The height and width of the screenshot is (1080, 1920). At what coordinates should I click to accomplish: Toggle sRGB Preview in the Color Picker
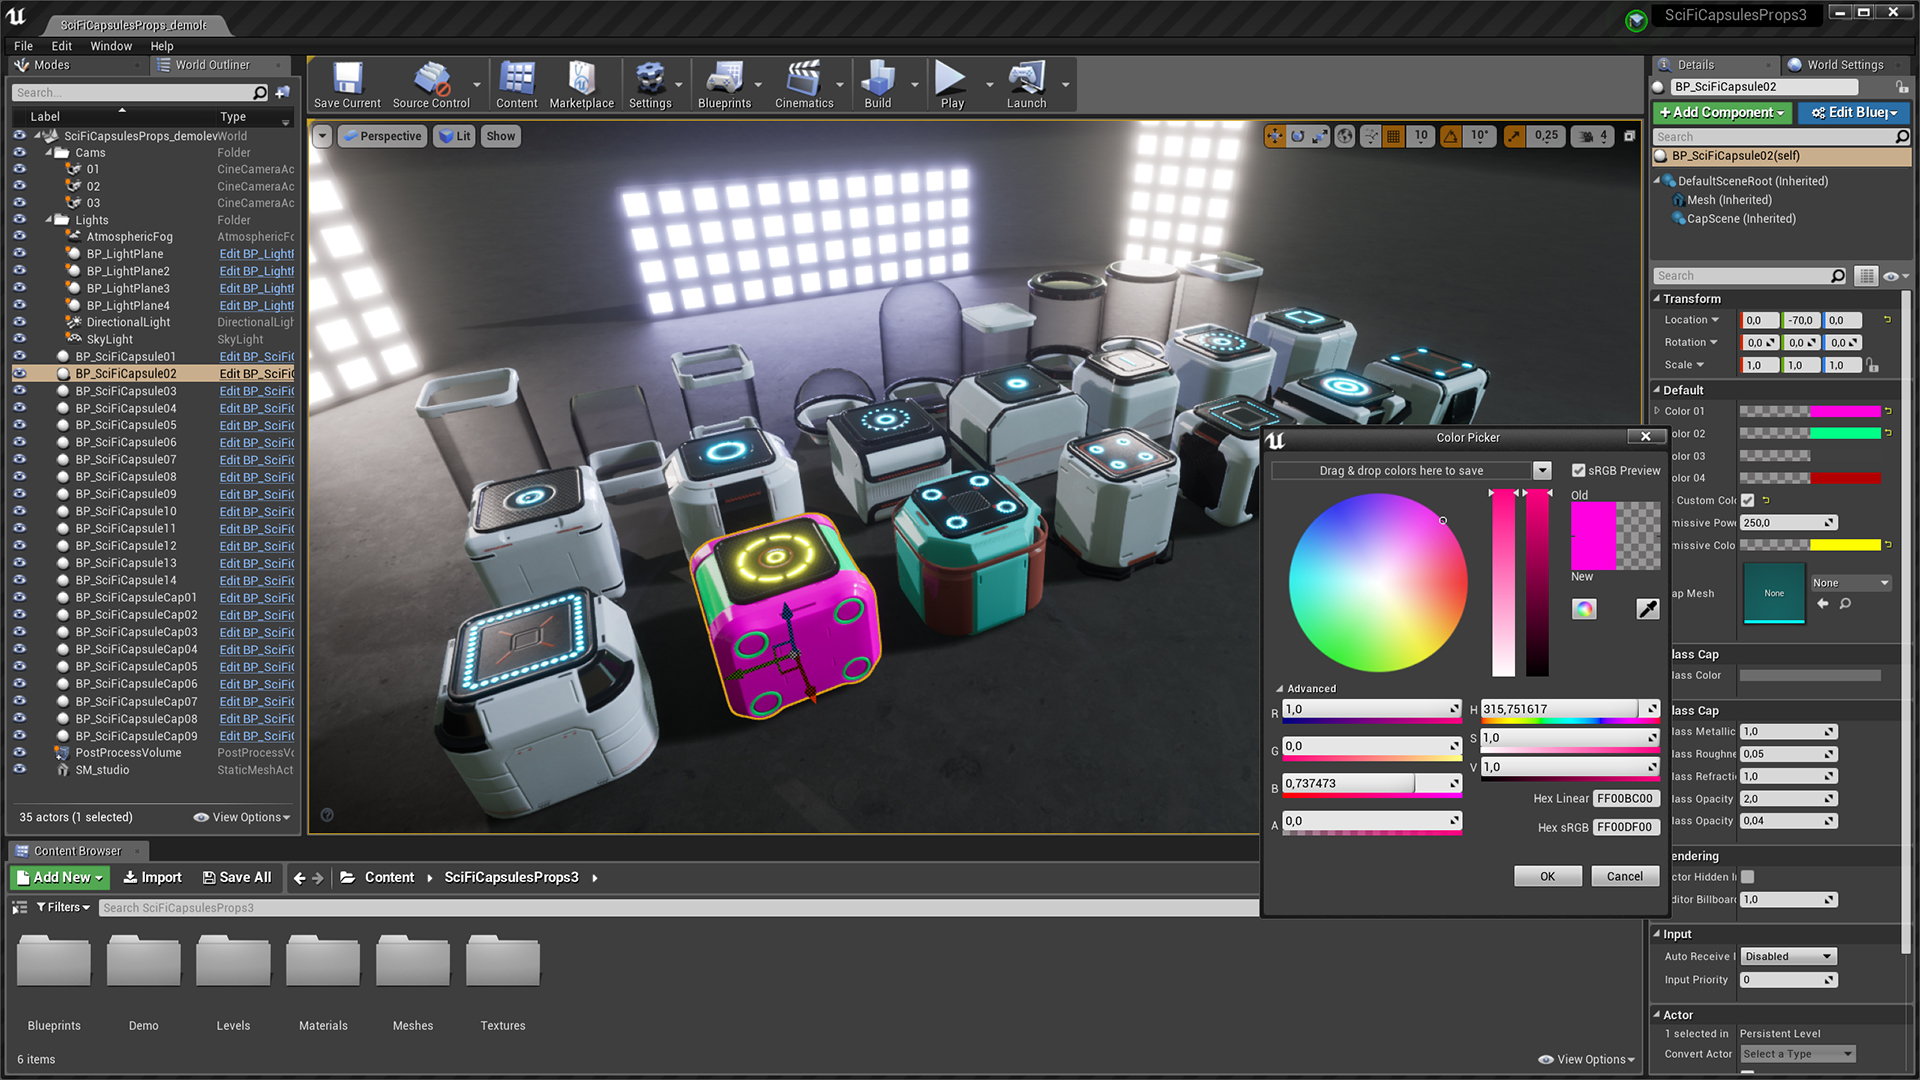1577,470
